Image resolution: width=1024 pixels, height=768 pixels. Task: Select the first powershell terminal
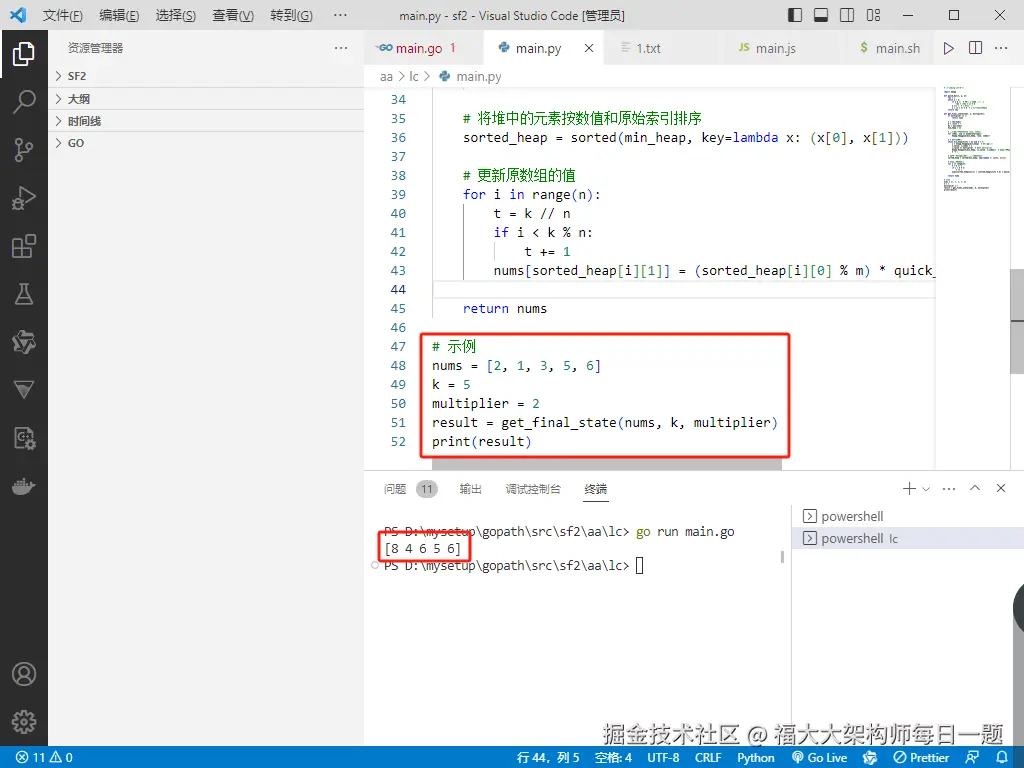click(908, 516)
